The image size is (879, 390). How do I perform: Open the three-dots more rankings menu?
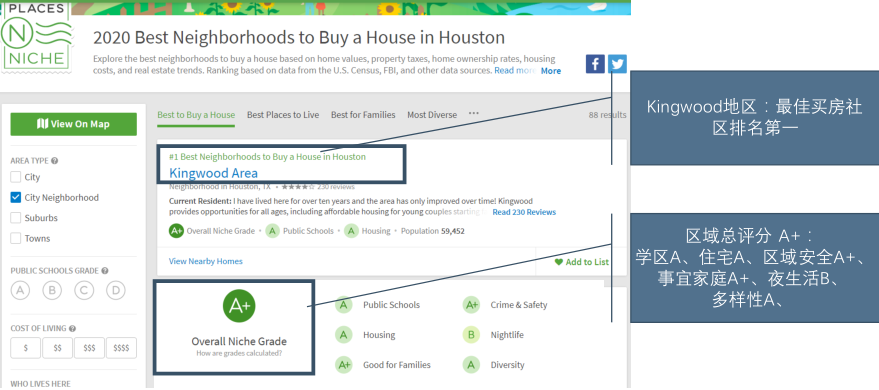pyautogui.click(x=474, y=113)
